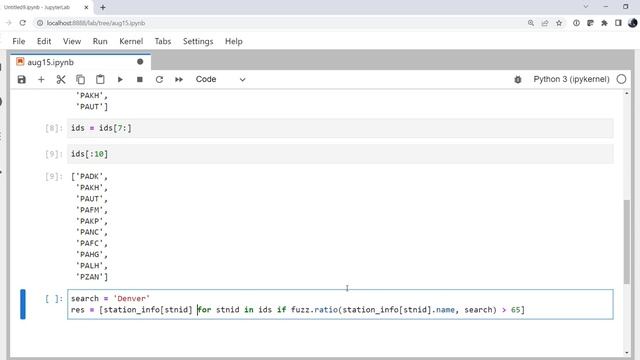640x360 pixels.
Task: Open the Kernel menu
Action: (x=131, y=41)
